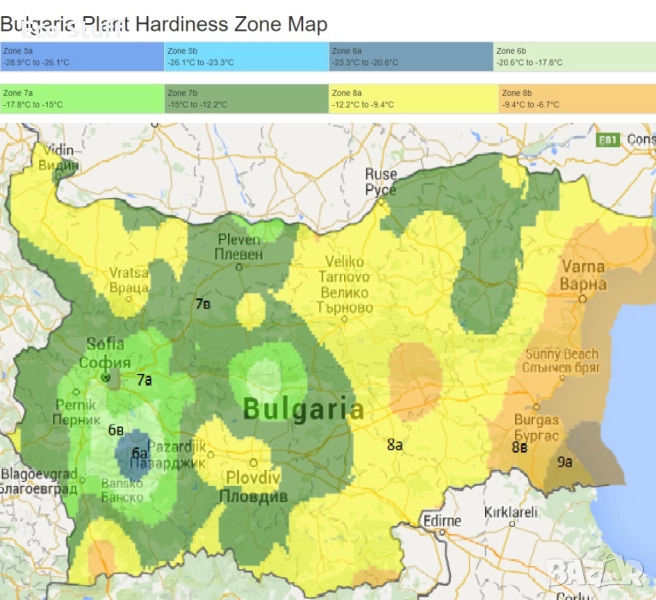The height and width of the screenshot is (600, 656).
Task: Choose the Zone 6b legend swatch
Action: [575, 56]
